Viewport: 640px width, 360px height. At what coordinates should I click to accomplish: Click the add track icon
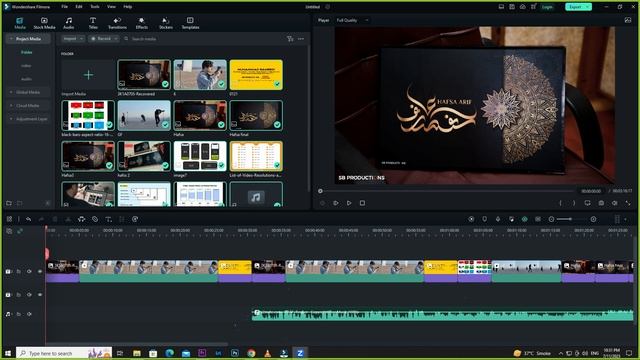(9, 231)
